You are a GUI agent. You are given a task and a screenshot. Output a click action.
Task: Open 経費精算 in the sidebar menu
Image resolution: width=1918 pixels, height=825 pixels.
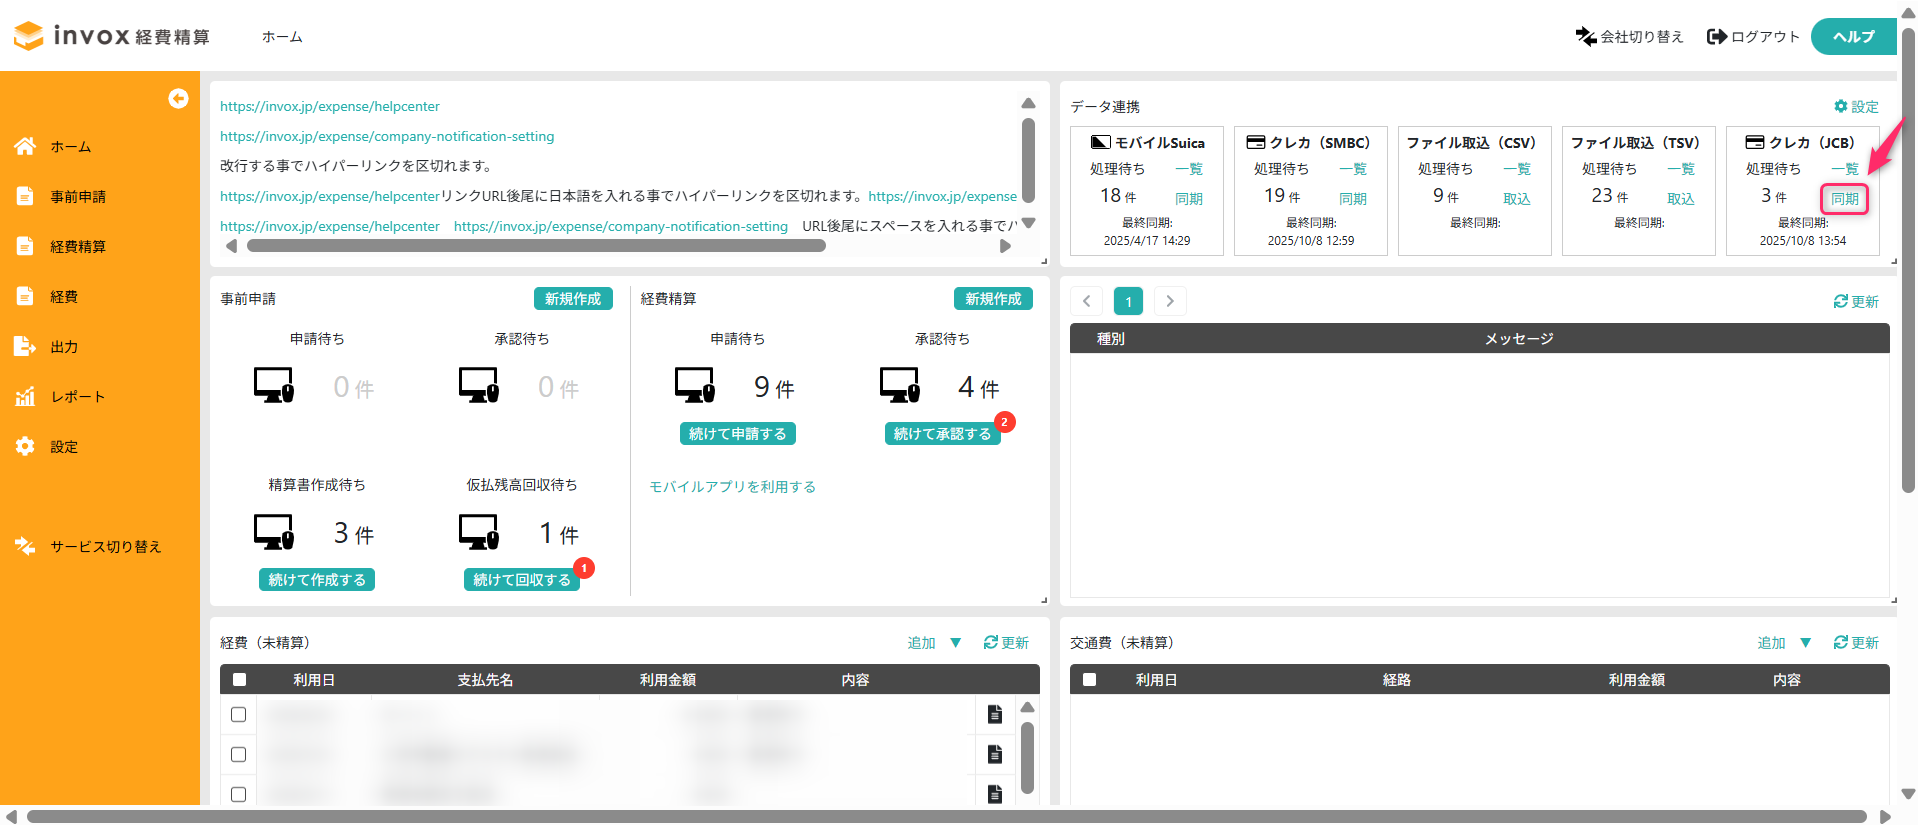click(78, 247)
